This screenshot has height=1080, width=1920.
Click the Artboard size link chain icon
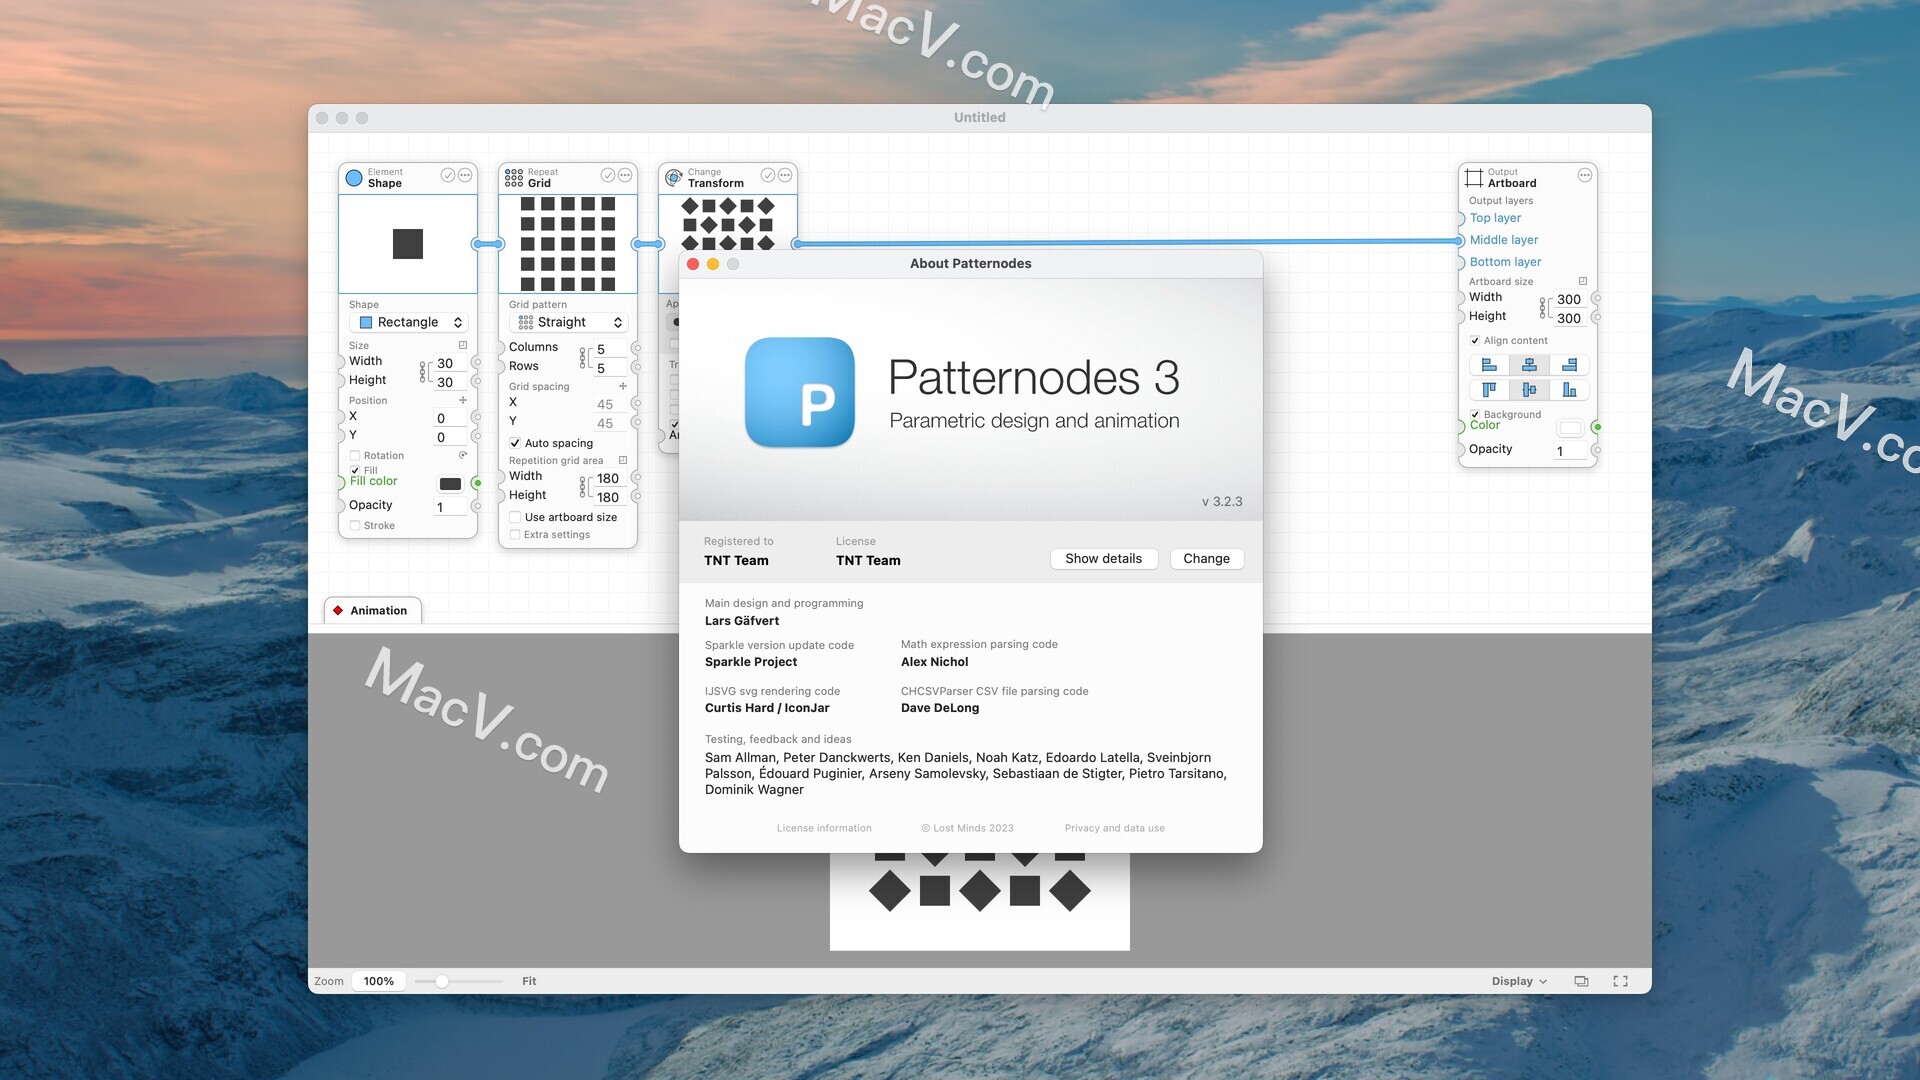(1543, 308)
